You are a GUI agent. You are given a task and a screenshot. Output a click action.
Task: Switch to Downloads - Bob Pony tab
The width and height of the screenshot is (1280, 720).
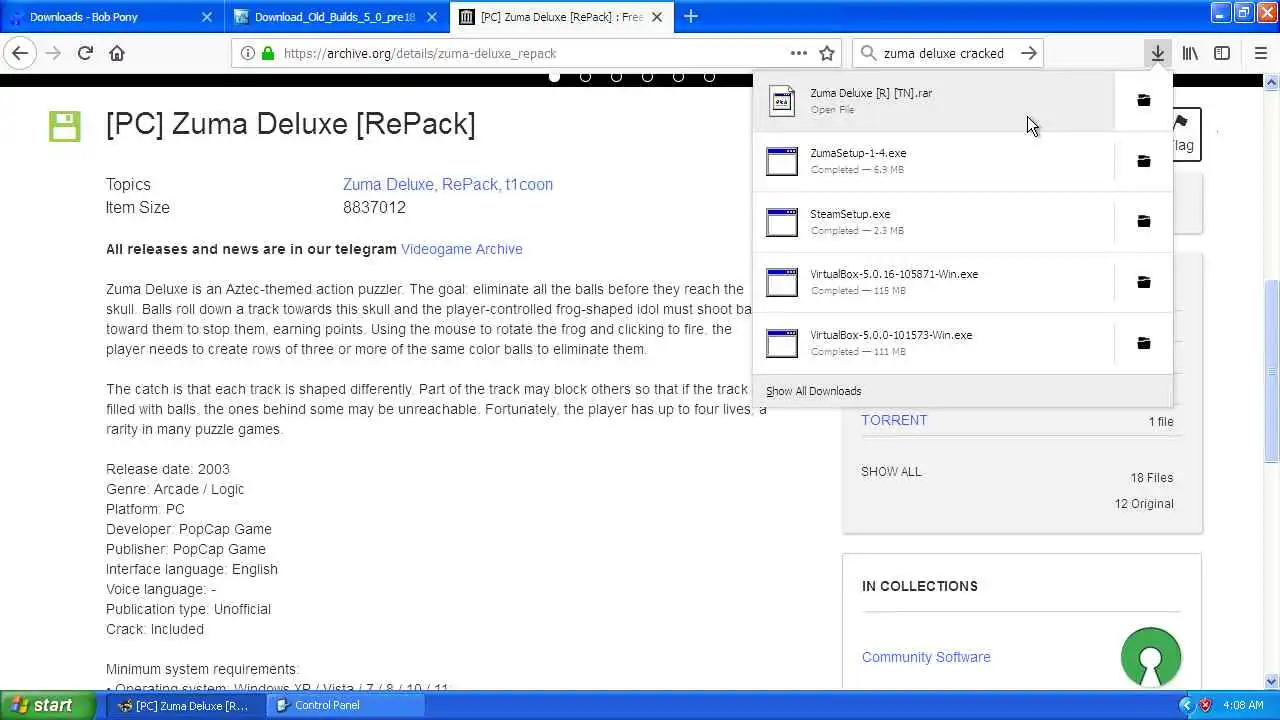(x=111, y=17)
